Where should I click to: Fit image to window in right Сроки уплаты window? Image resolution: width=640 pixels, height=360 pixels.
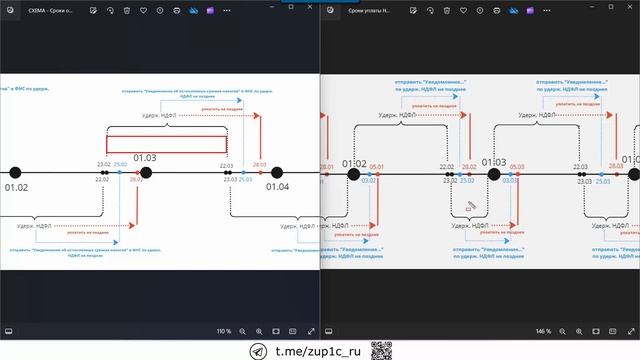596,331
